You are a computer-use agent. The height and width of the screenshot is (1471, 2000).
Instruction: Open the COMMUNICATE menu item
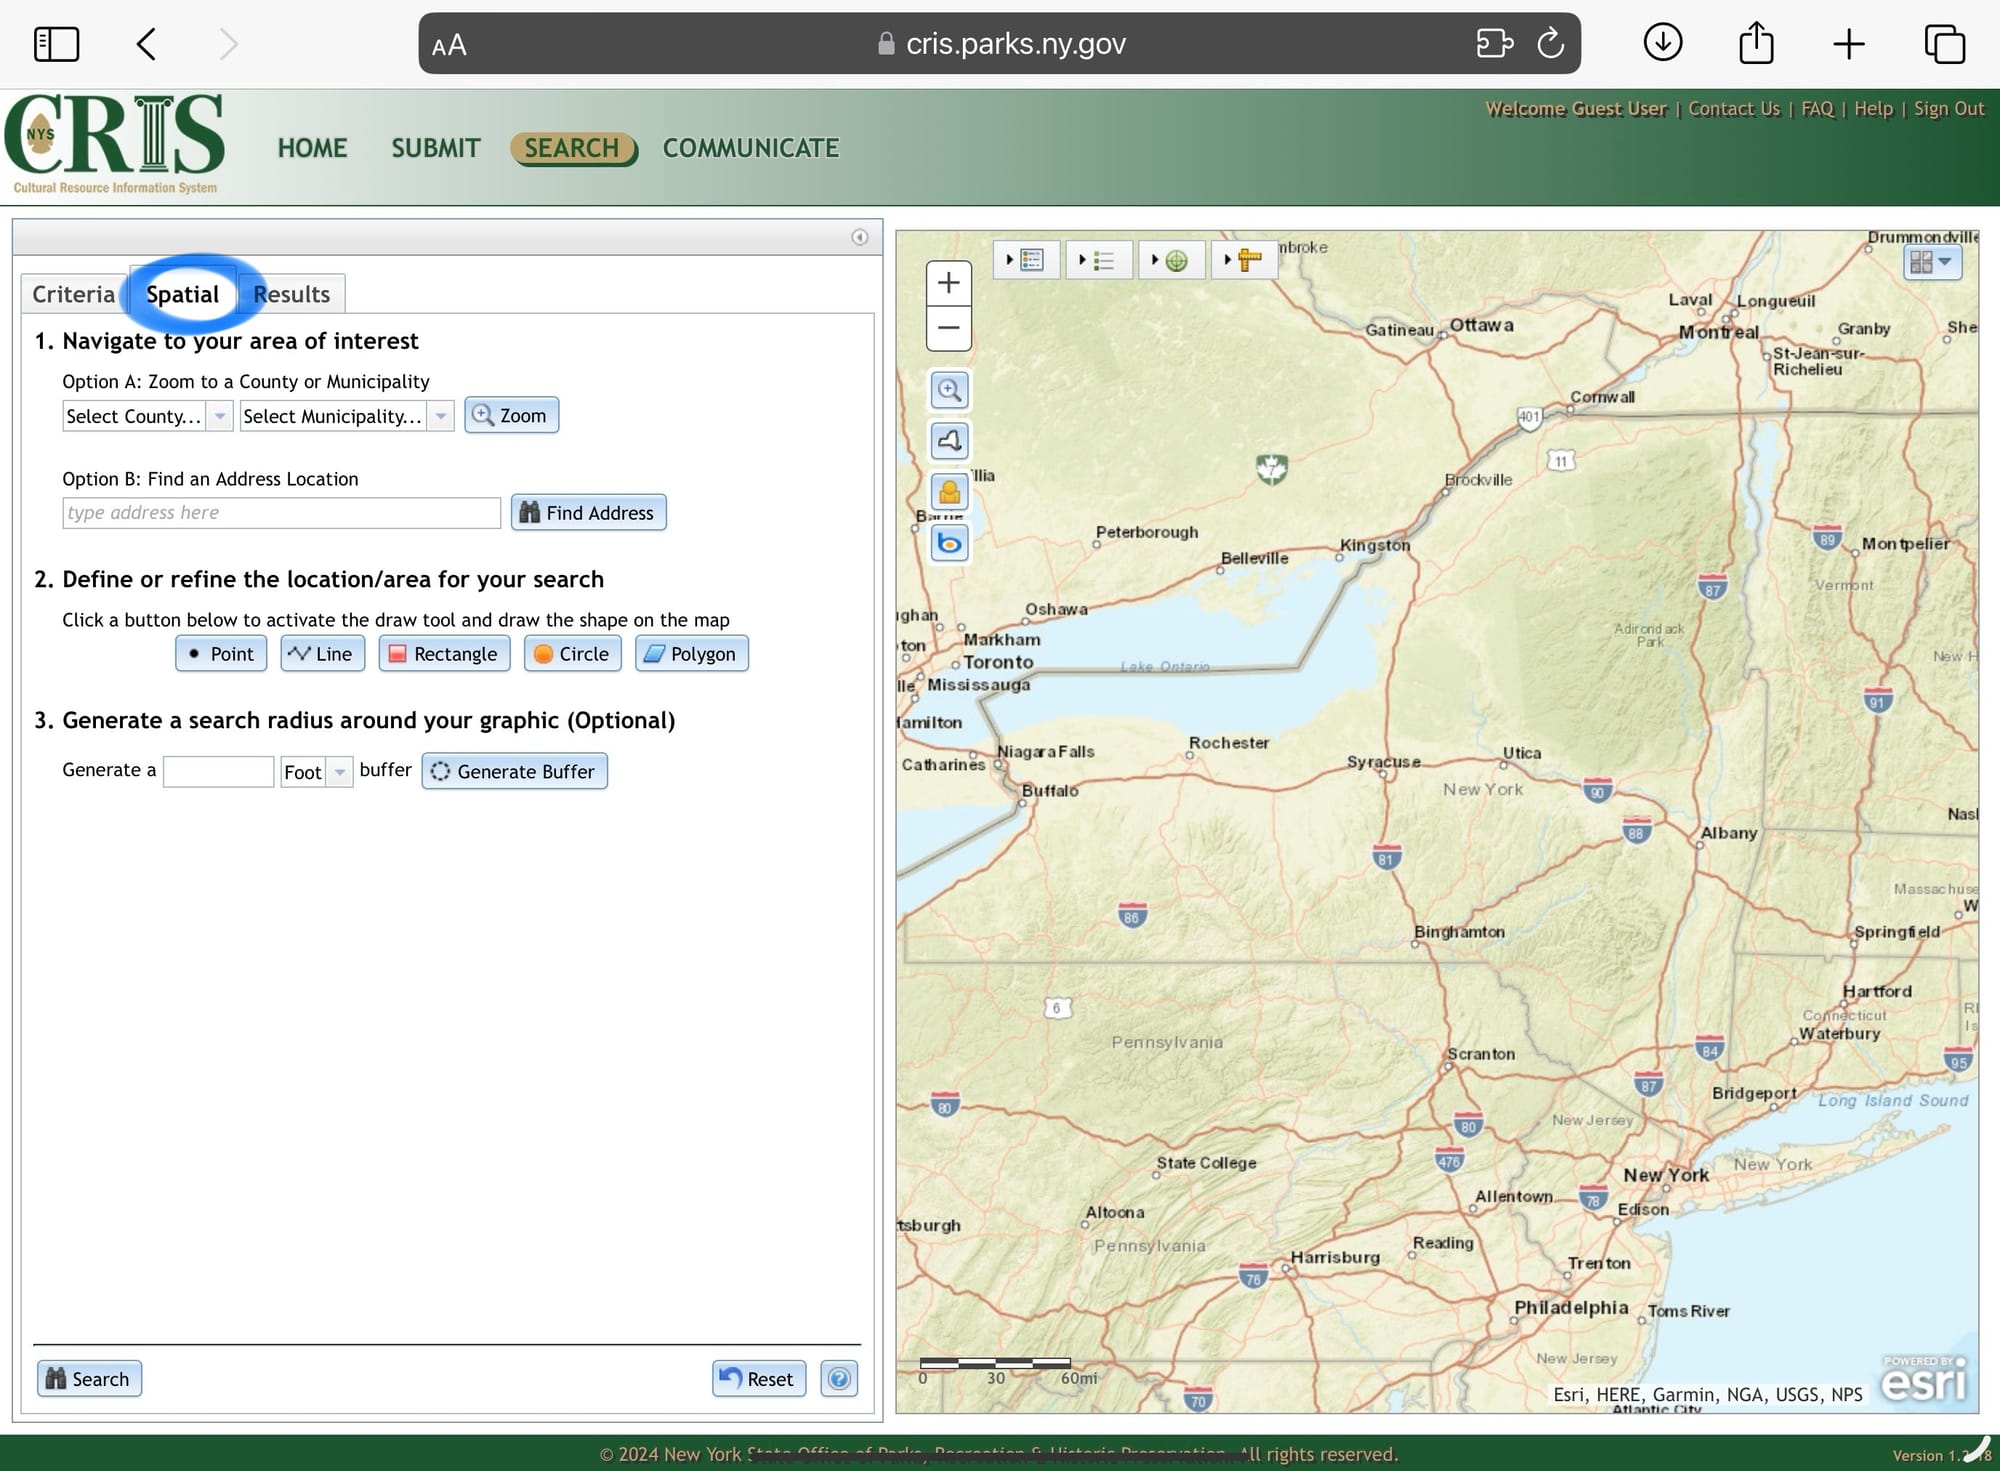(x=750, y=148)
